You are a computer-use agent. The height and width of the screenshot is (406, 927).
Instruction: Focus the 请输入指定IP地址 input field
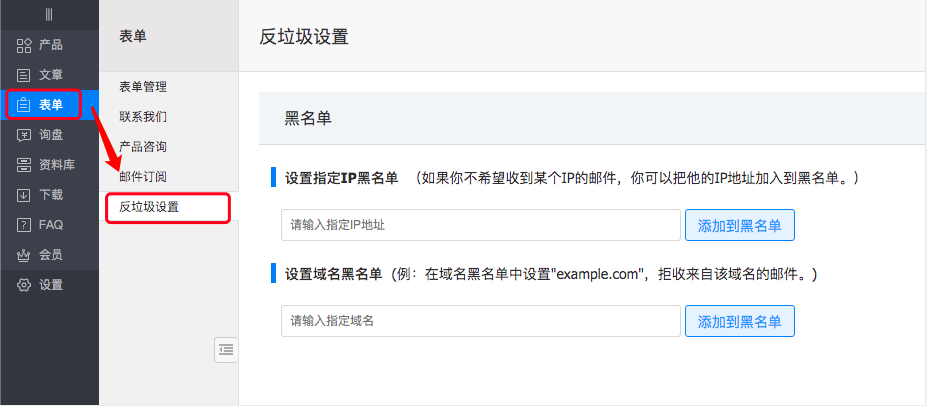point(480,226)
